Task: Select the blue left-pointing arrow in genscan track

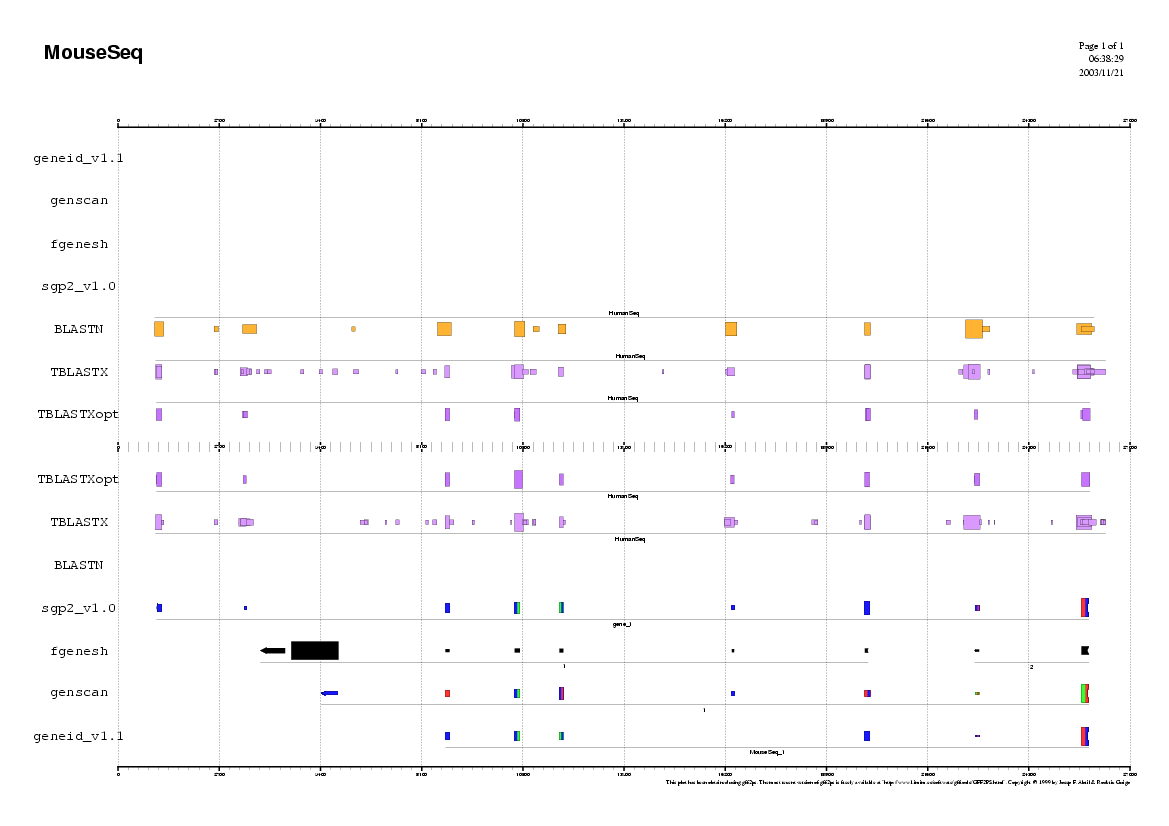Action: 329,693
